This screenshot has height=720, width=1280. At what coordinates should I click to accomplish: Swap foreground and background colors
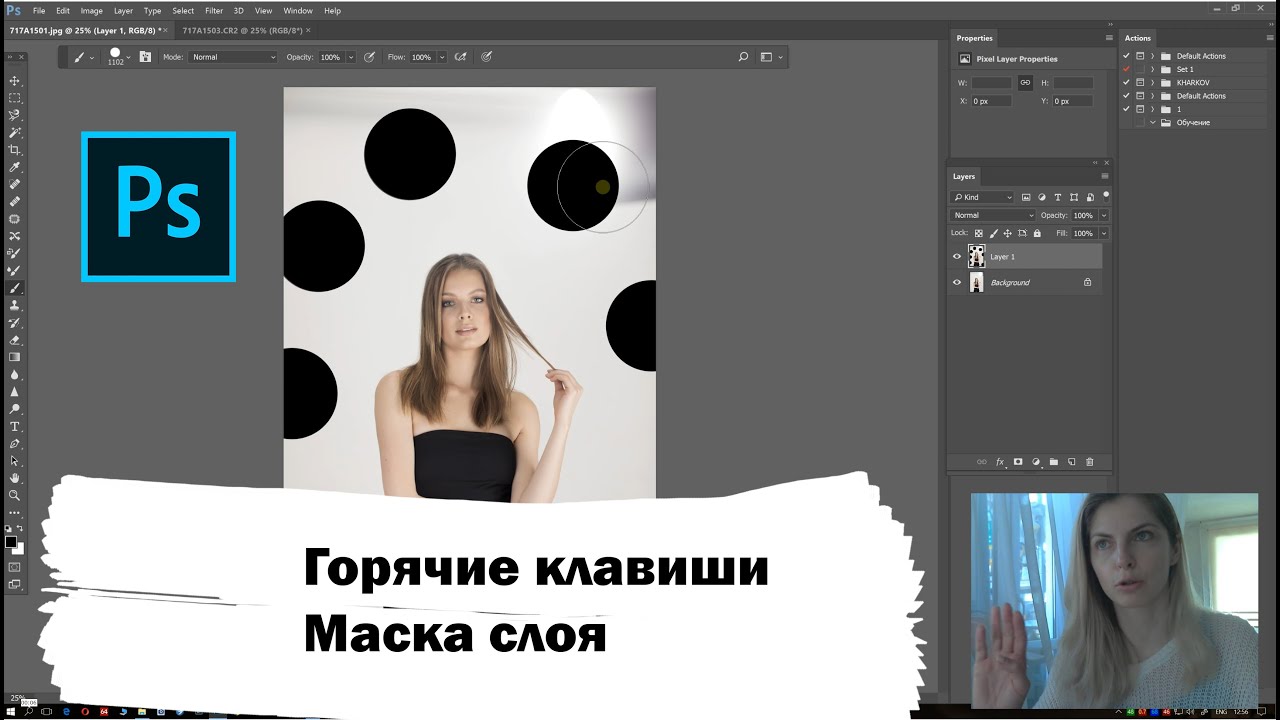pos(21,529)
